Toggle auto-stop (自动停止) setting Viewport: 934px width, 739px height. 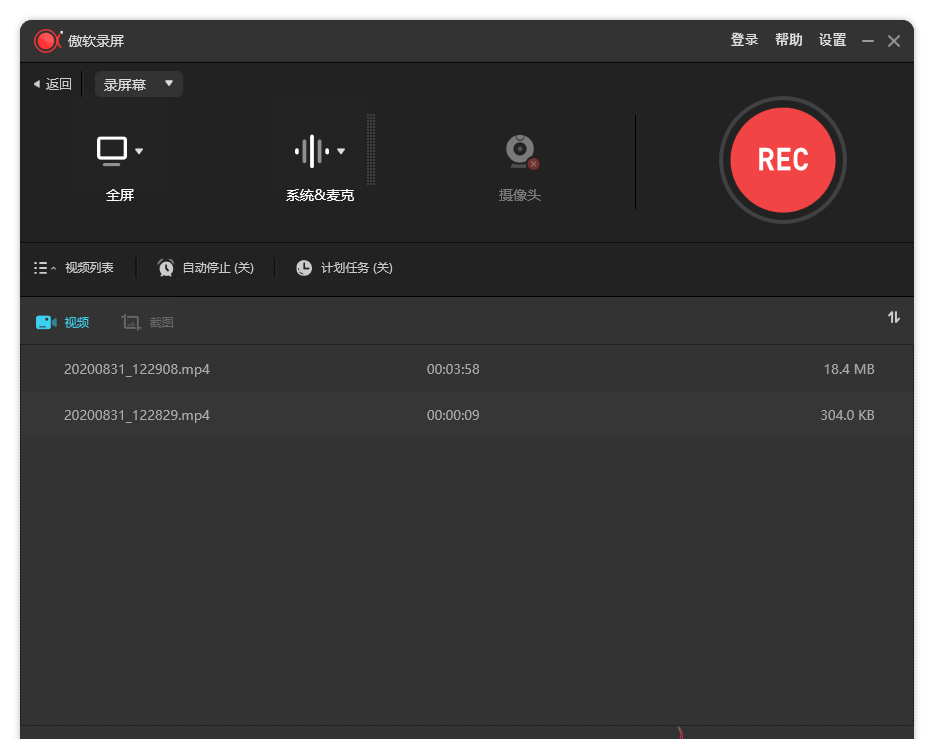click(217, 268)
